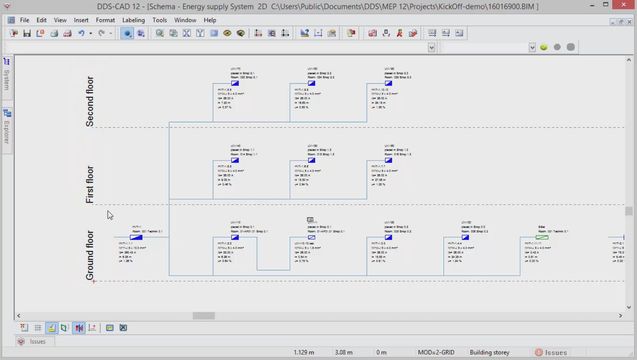Toggle the green status circle indicator
Image resolution: width=637 pixels, height=360 pixels.
click(544, 47)
